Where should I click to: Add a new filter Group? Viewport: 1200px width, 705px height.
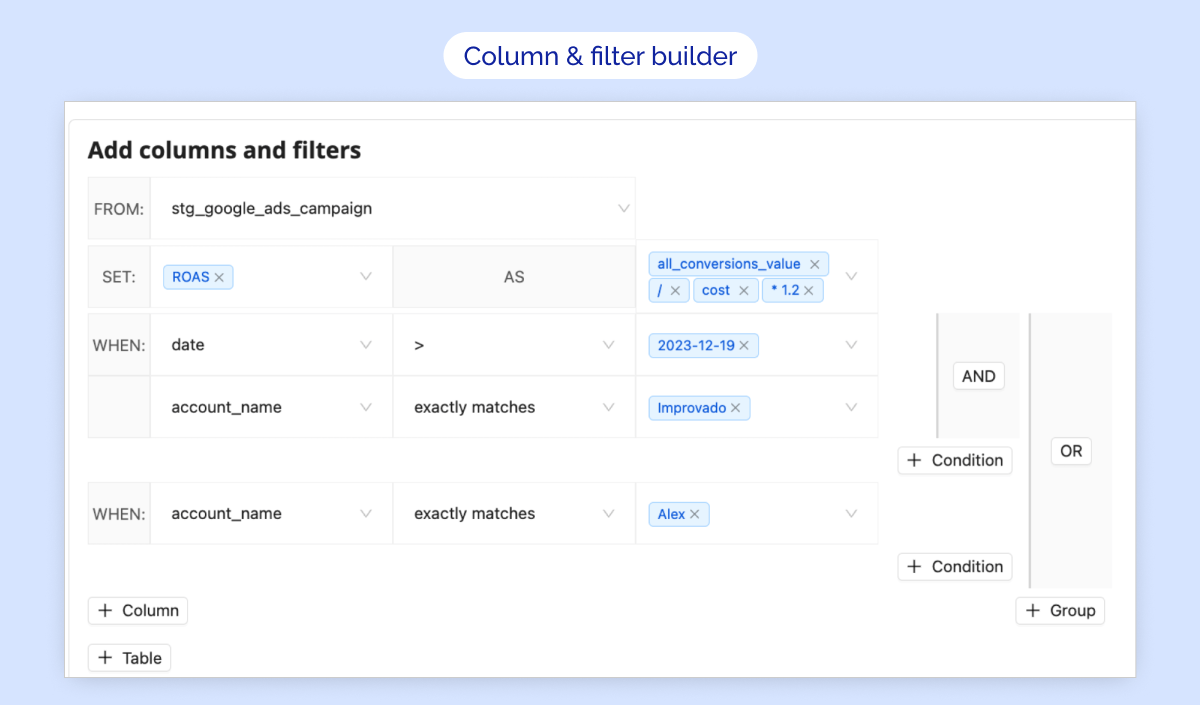pos(1060,611)
